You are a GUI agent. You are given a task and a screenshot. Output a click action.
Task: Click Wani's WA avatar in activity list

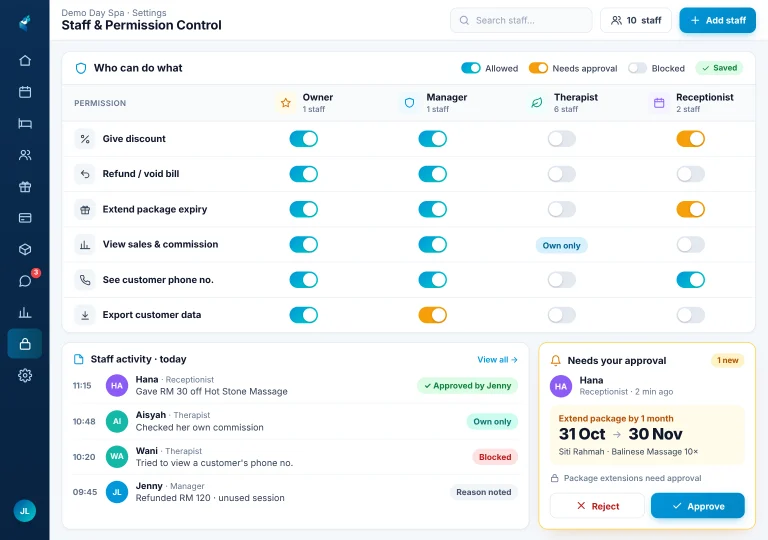(117, 457)
